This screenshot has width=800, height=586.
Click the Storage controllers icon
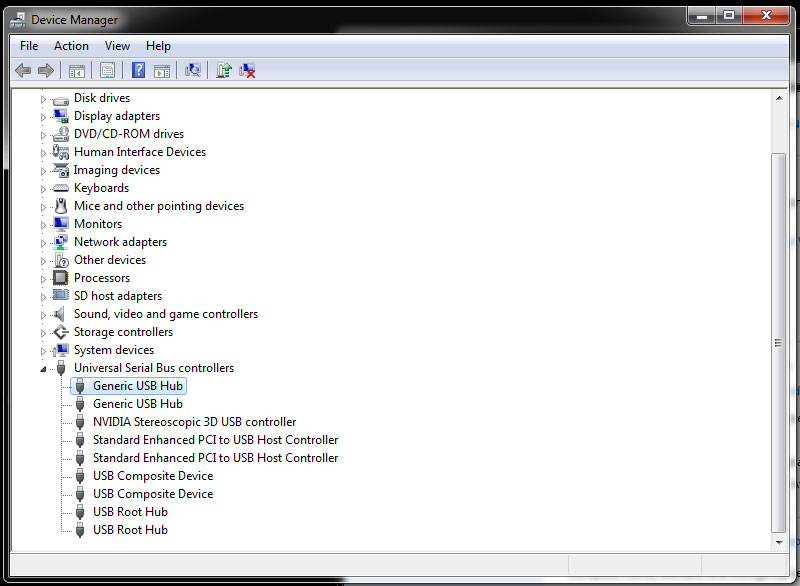61,332
